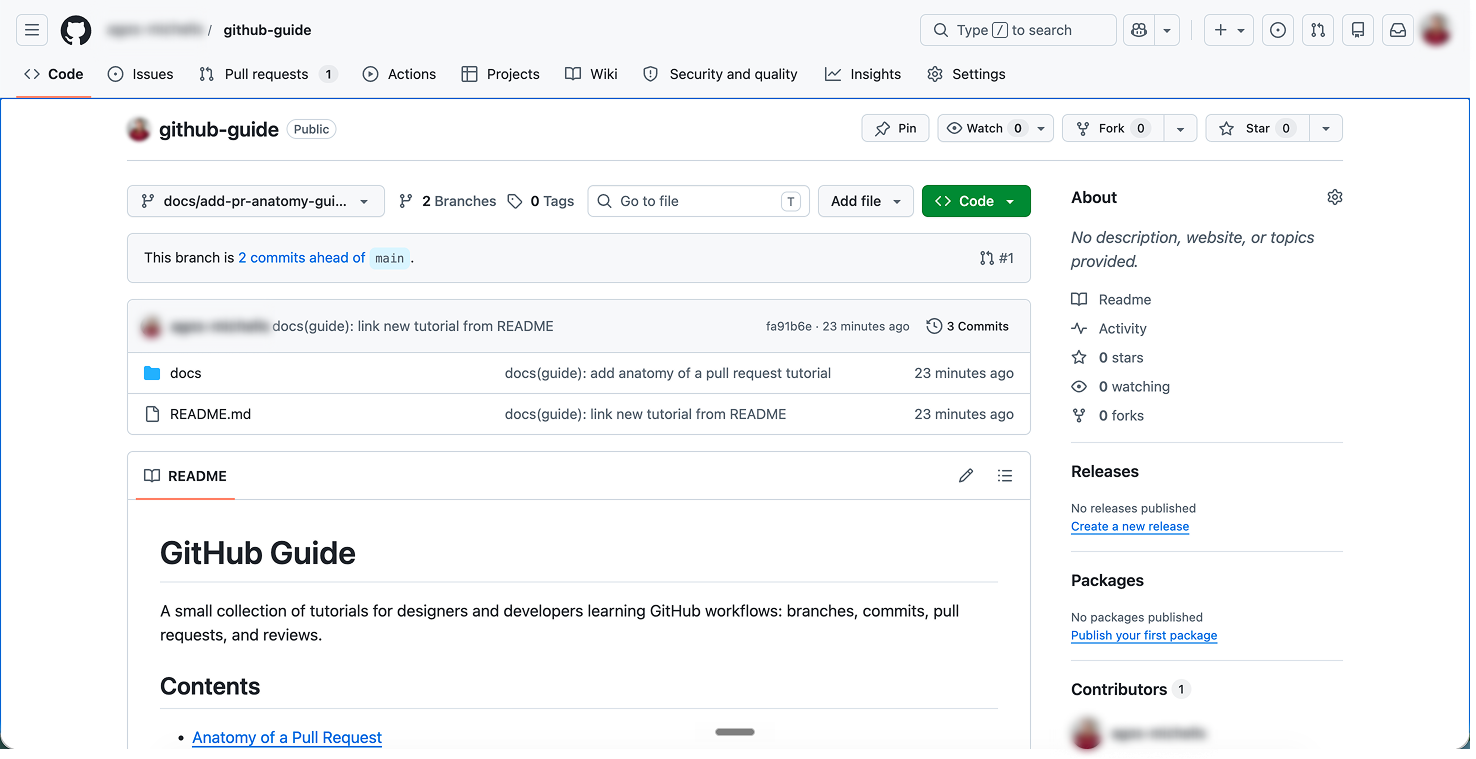
Task: Open the Insights tab
Action: click(x=863, y=74)
